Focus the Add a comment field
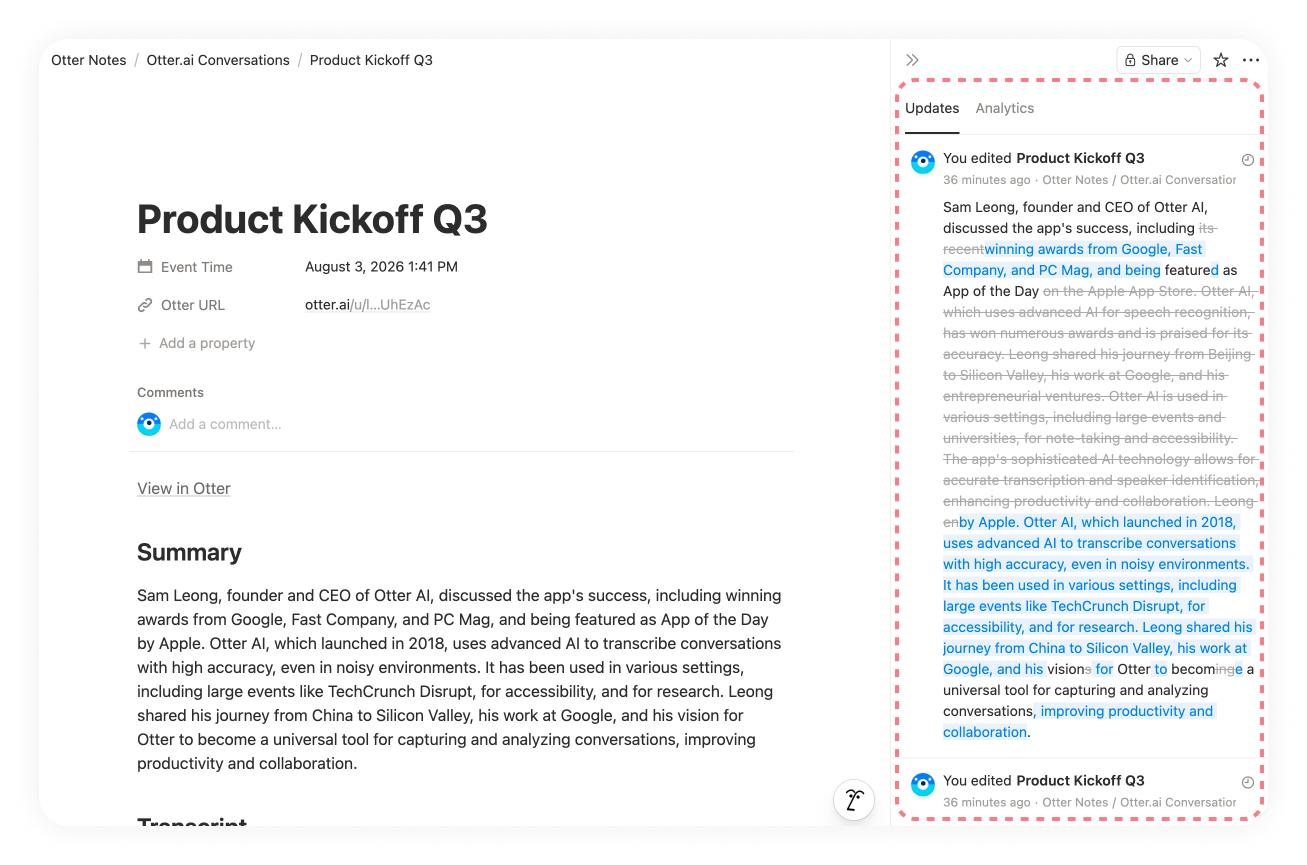 (x=225, y=424)
